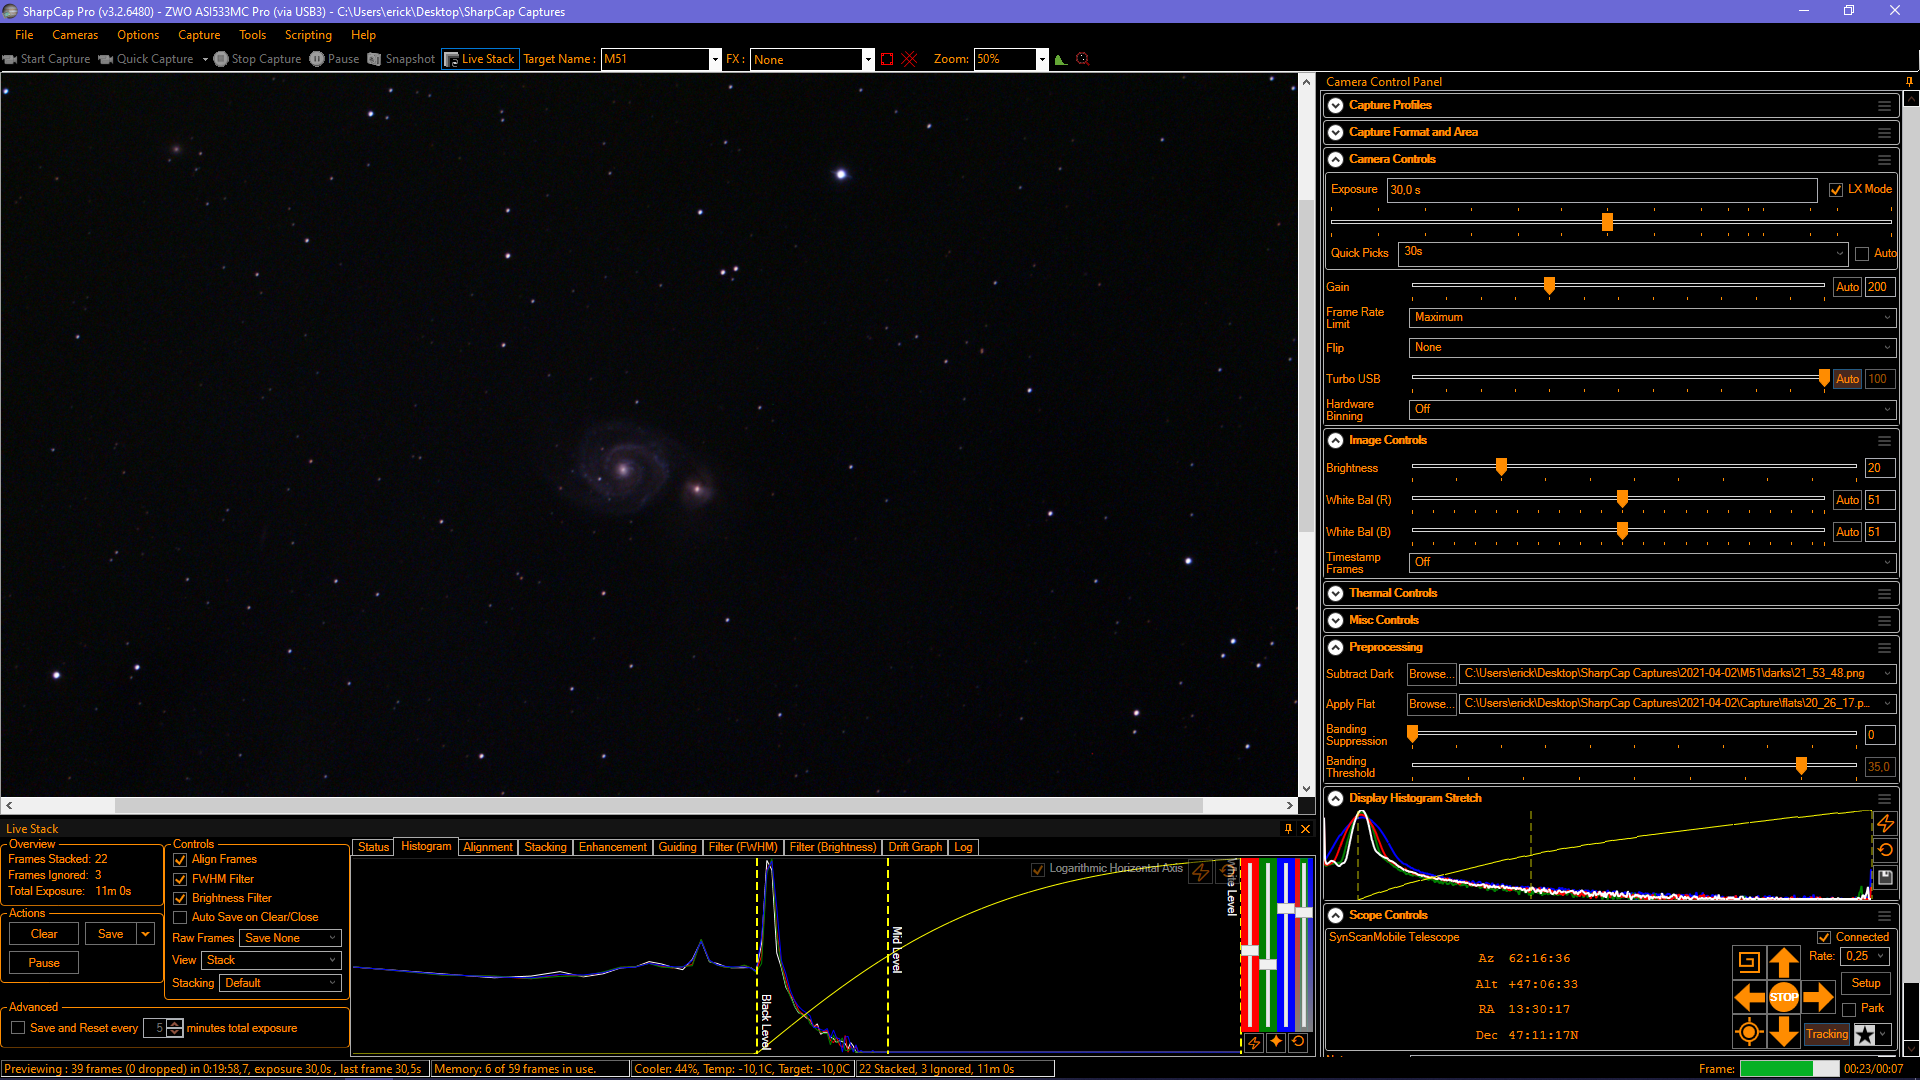Toggle the telescope Connected checkbox

click(1824, 938)
